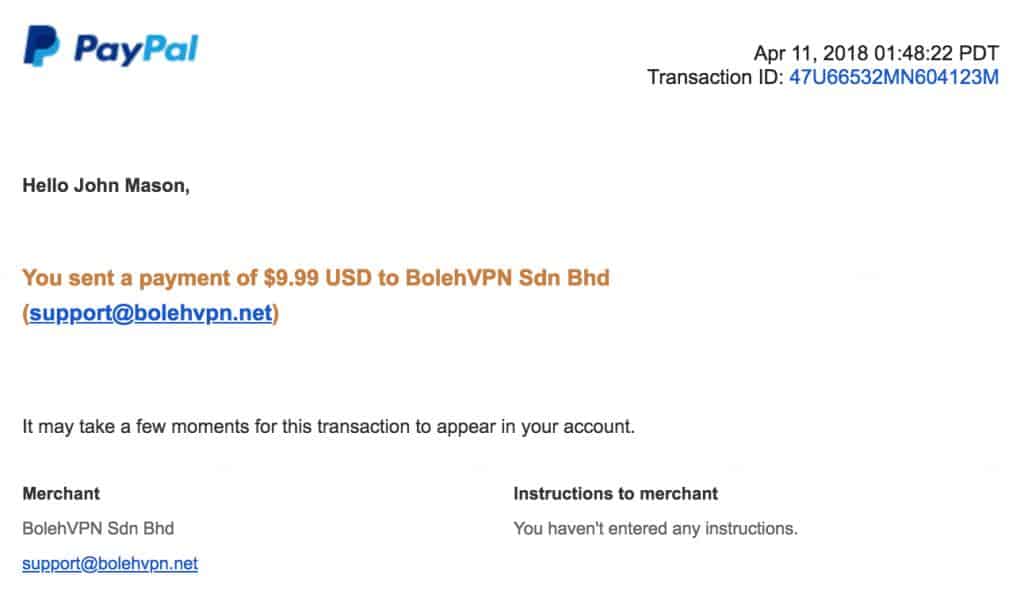Open support@bolehvpn.net link under Merchant
This screenshot has height=590, width=1024.
pos(110,563)
